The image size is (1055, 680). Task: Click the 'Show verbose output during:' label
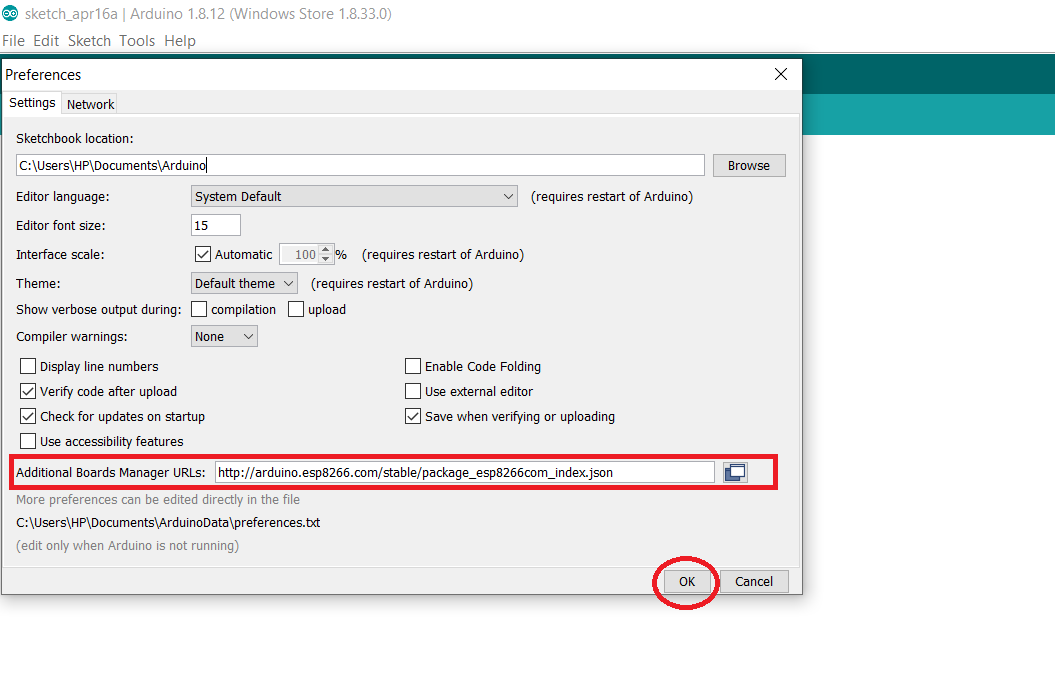pyautogui.click(x=99, y=309)
